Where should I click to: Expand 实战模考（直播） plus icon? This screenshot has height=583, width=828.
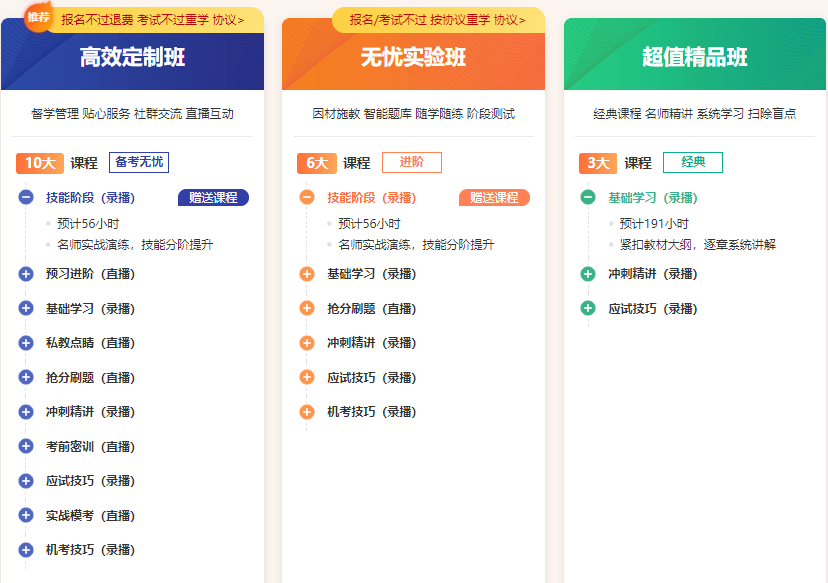click(26, 515)
